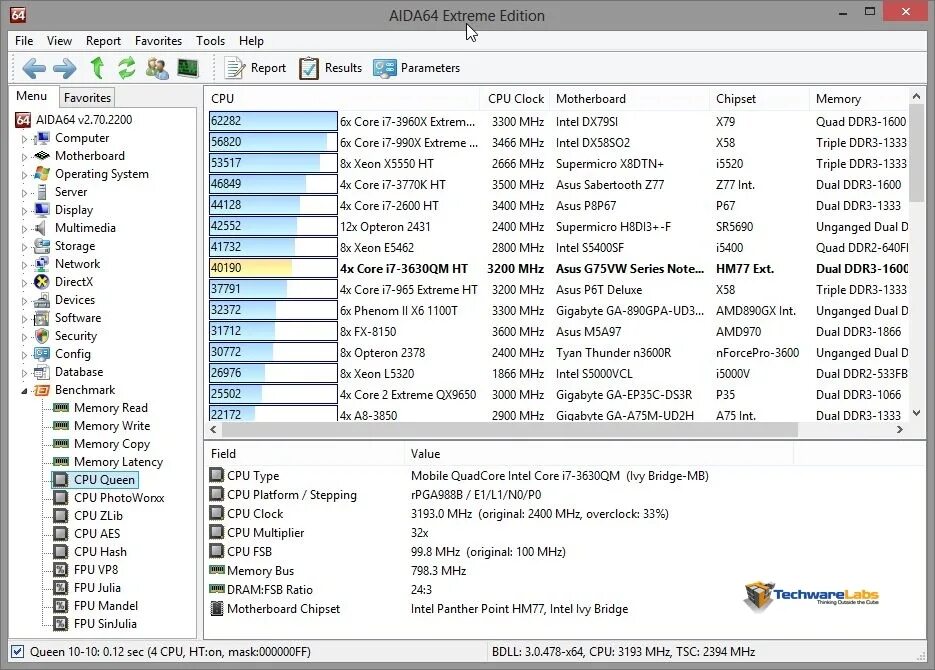This screenshot has height=670, width=935.
Task: Go back with the left arrow icon
Action: coord(34,68)
